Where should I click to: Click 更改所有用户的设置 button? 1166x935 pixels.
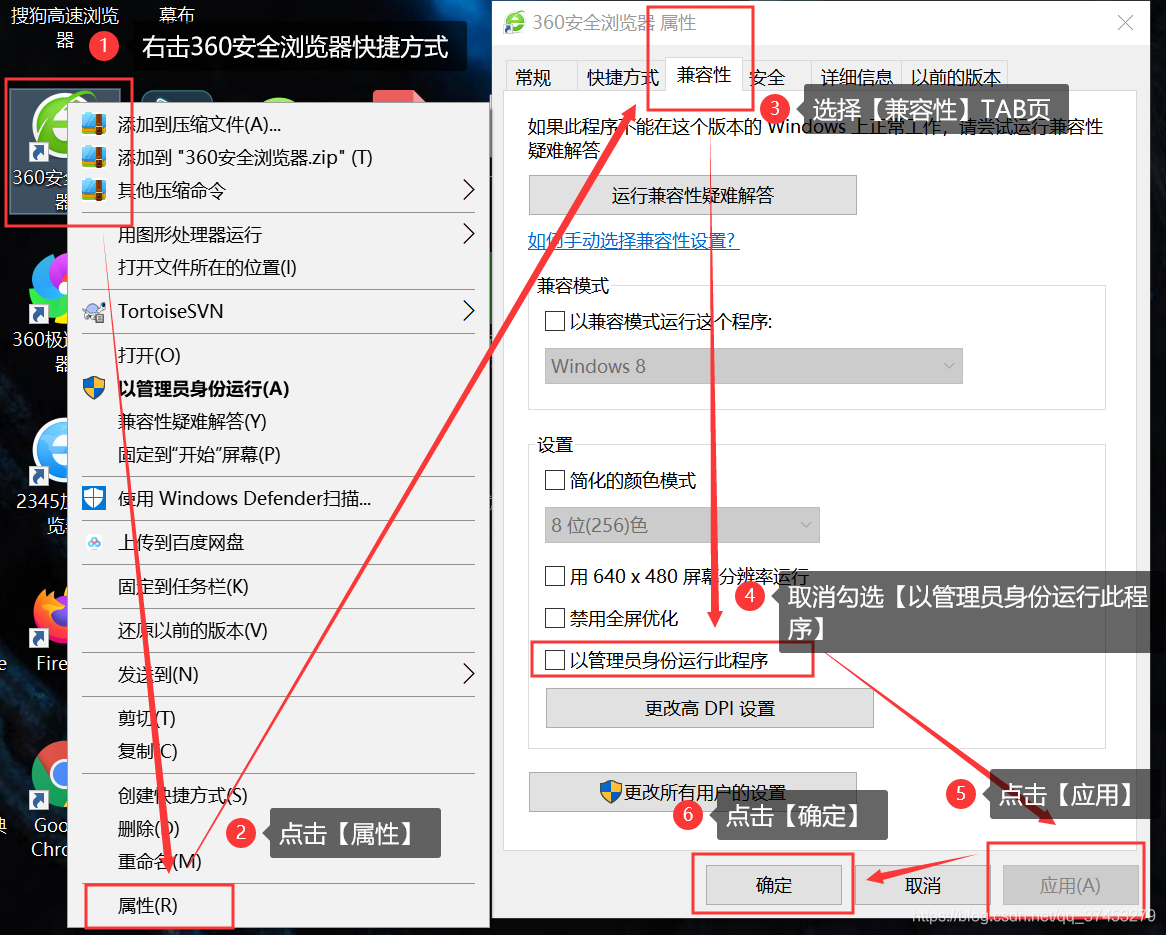point(692,792)
